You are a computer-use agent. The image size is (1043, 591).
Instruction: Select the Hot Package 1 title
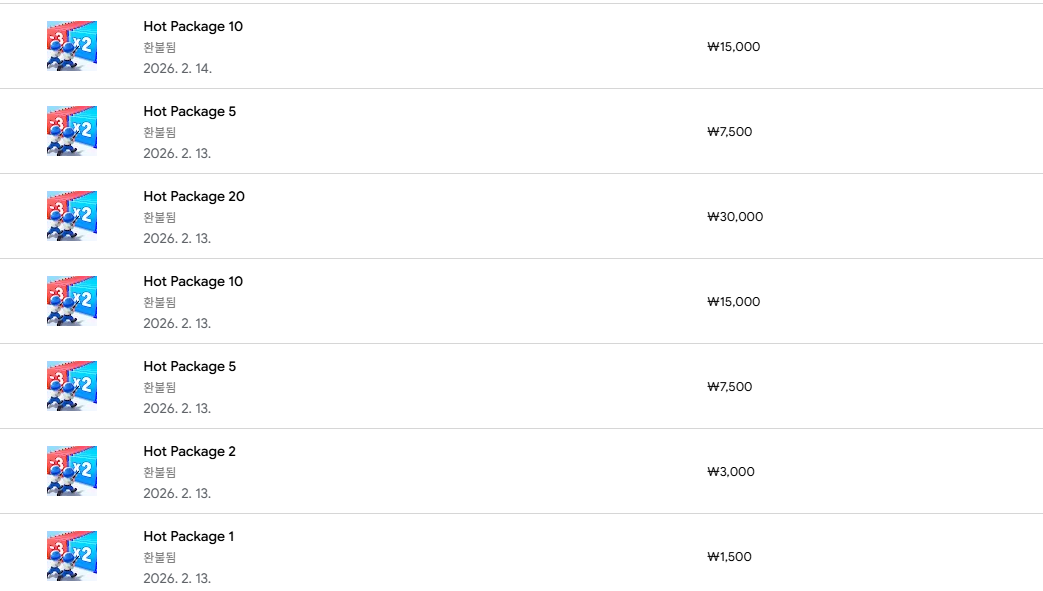(189, 536)
